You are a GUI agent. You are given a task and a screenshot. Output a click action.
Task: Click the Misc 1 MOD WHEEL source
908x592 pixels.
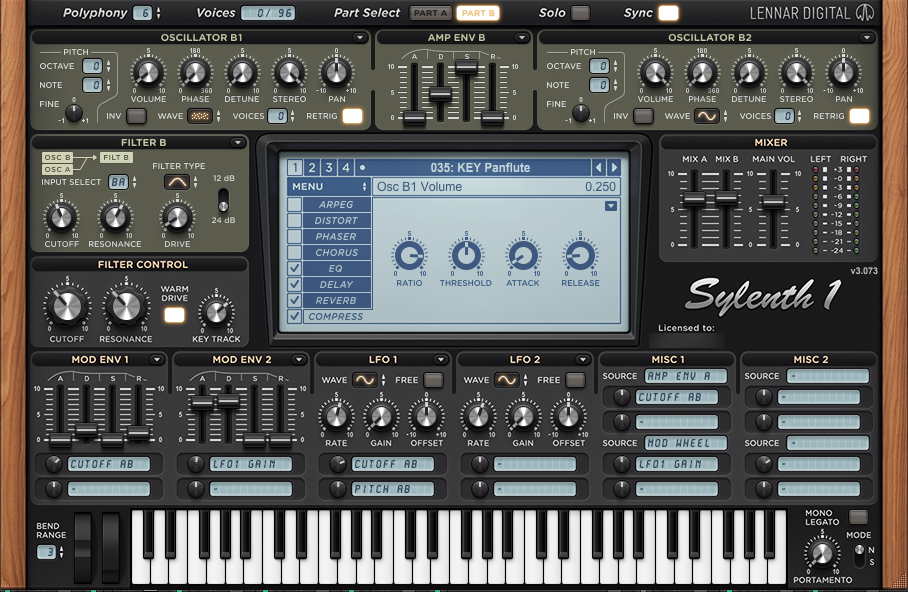pyautogui.click(x=686, y=443)
